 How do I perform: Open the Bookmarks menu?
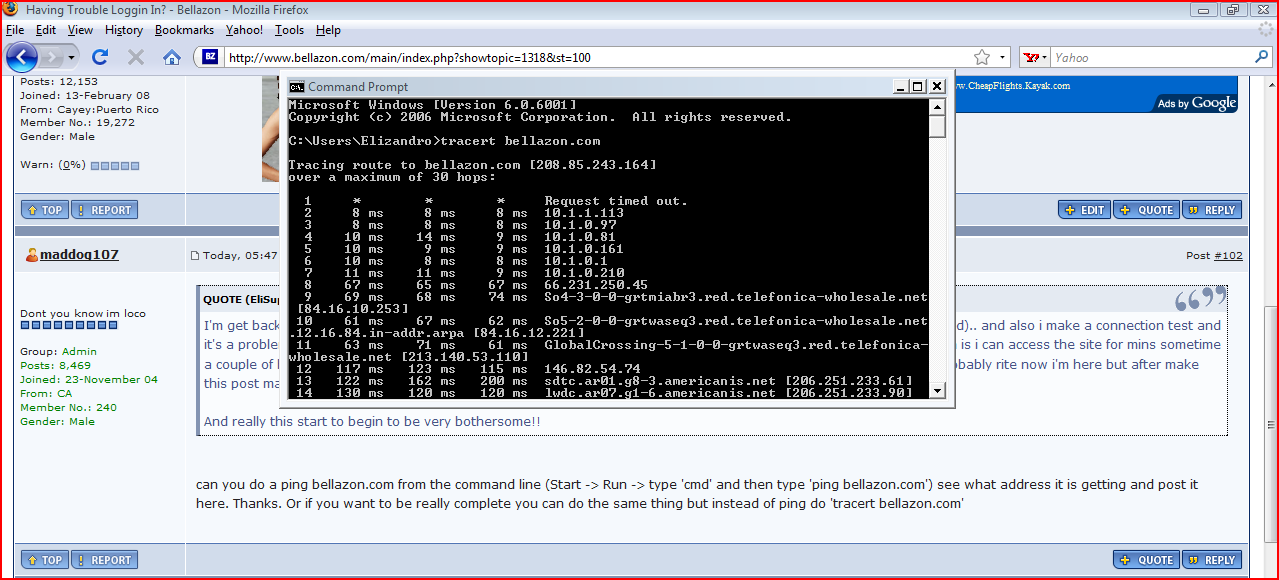tap(184, 30)
